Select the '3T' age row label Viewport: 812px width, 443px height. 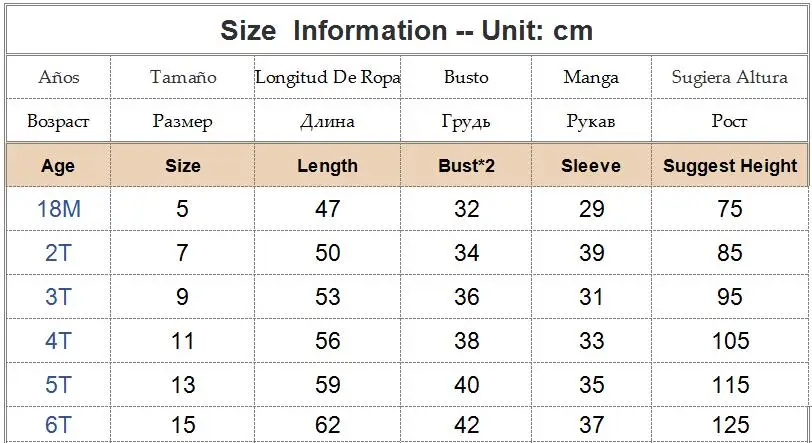57,297
